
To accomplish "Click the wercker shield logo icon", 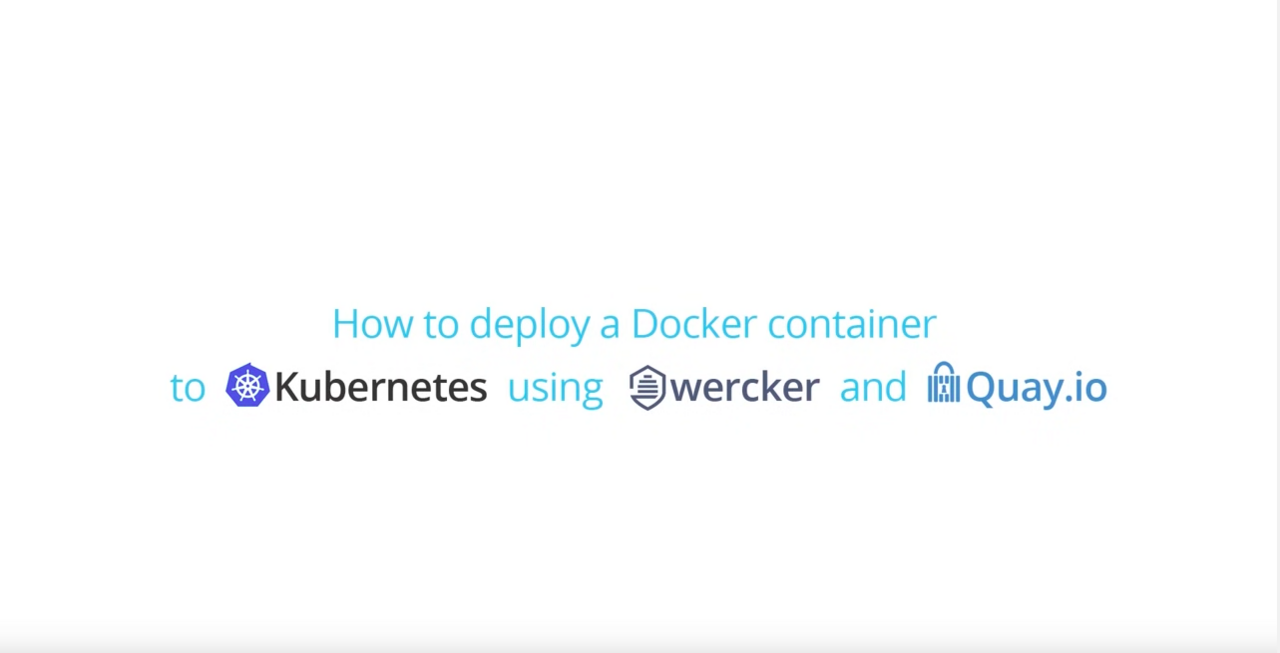I will point(647,388).
